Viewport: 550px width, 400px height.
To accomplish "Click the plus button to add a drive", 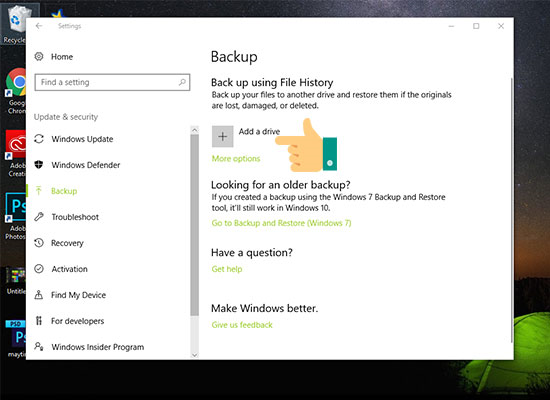I will click(x=222, y=136).
